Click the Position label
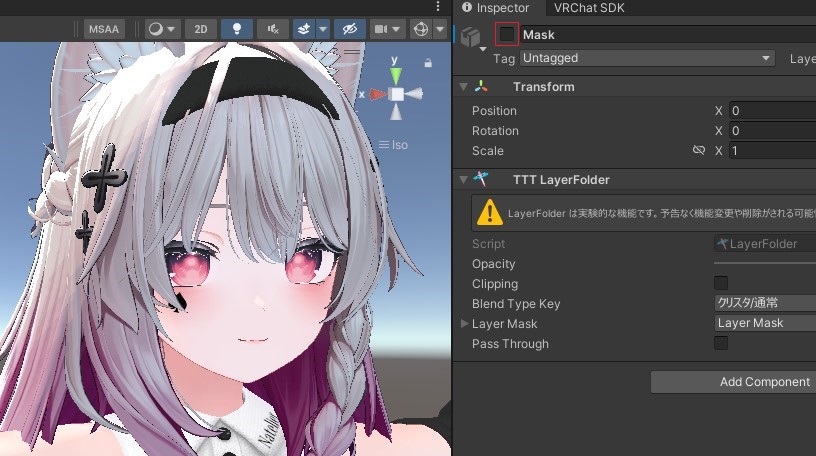The image size is (816, 456). tap(494, 110)
